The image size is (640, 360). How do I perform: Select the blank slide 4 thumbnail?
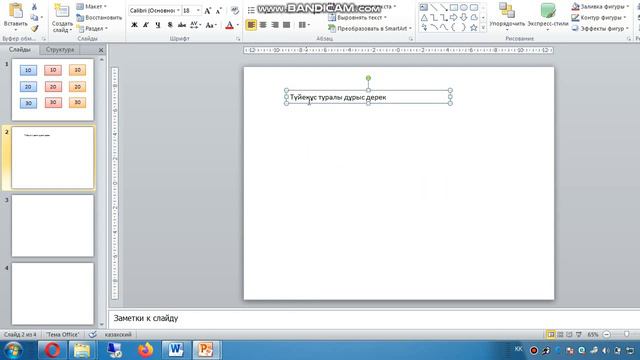point(53,293)
